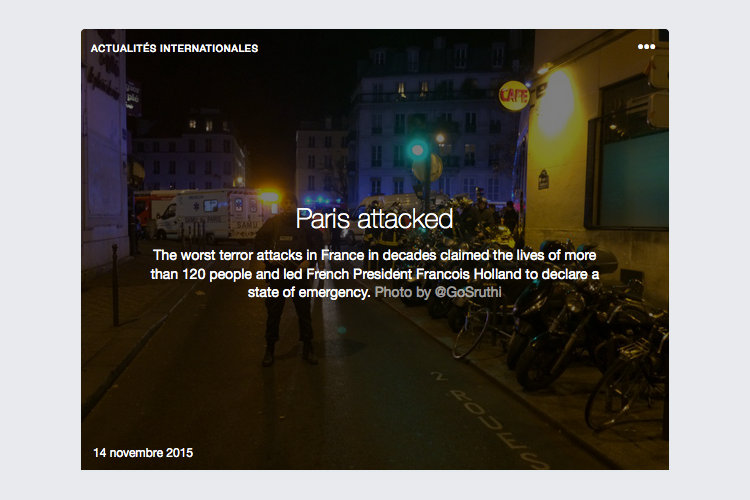
Task: Click the gray page background outside the card
Action: pyautogui.click(x=40, y=249)
